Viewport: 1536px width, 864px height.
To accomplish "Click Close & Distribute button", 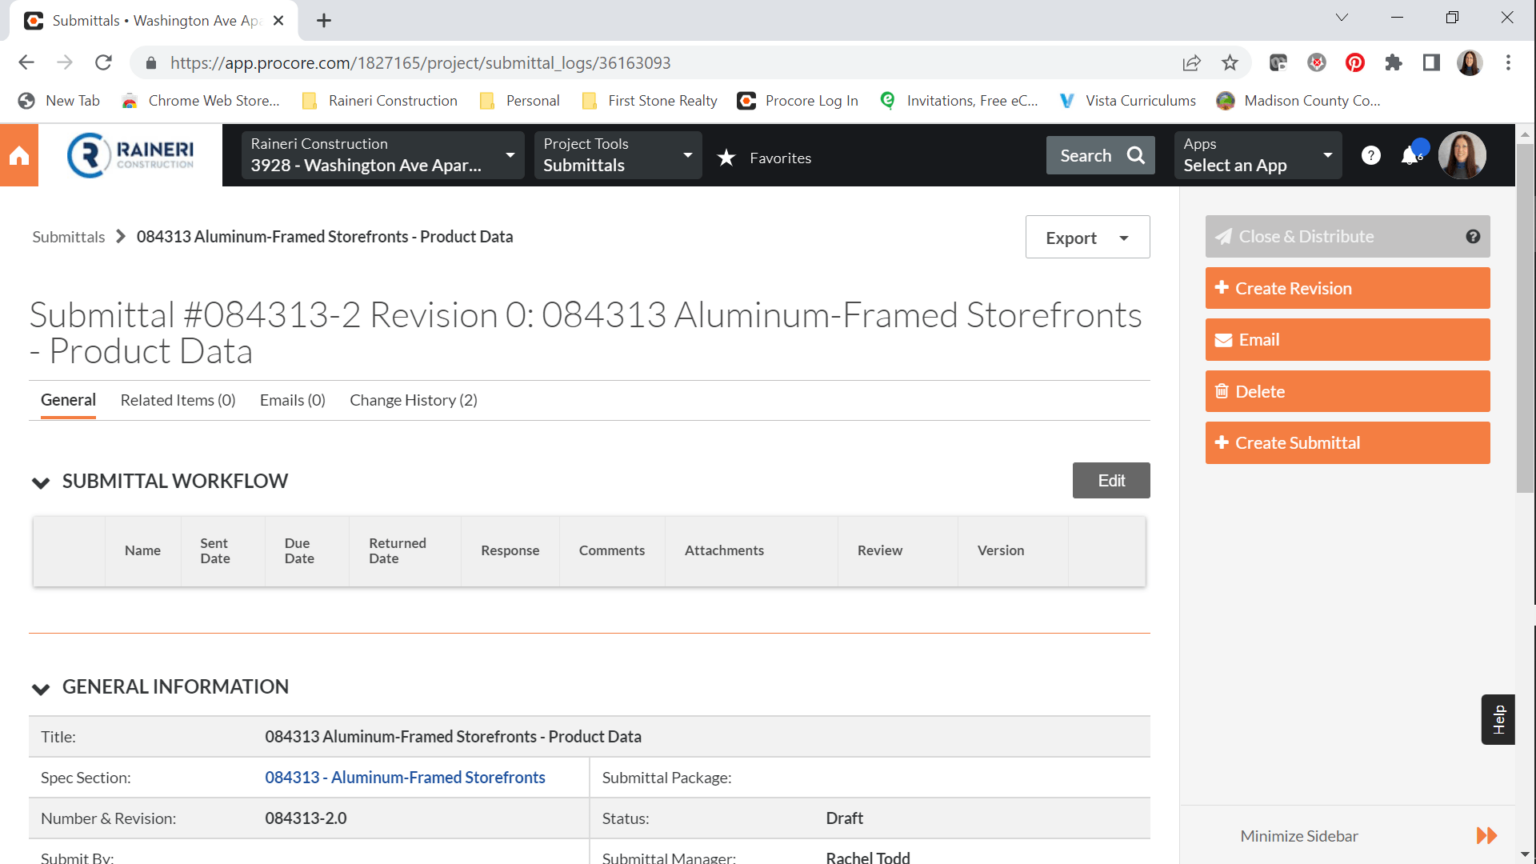I will coord(1348,237).
